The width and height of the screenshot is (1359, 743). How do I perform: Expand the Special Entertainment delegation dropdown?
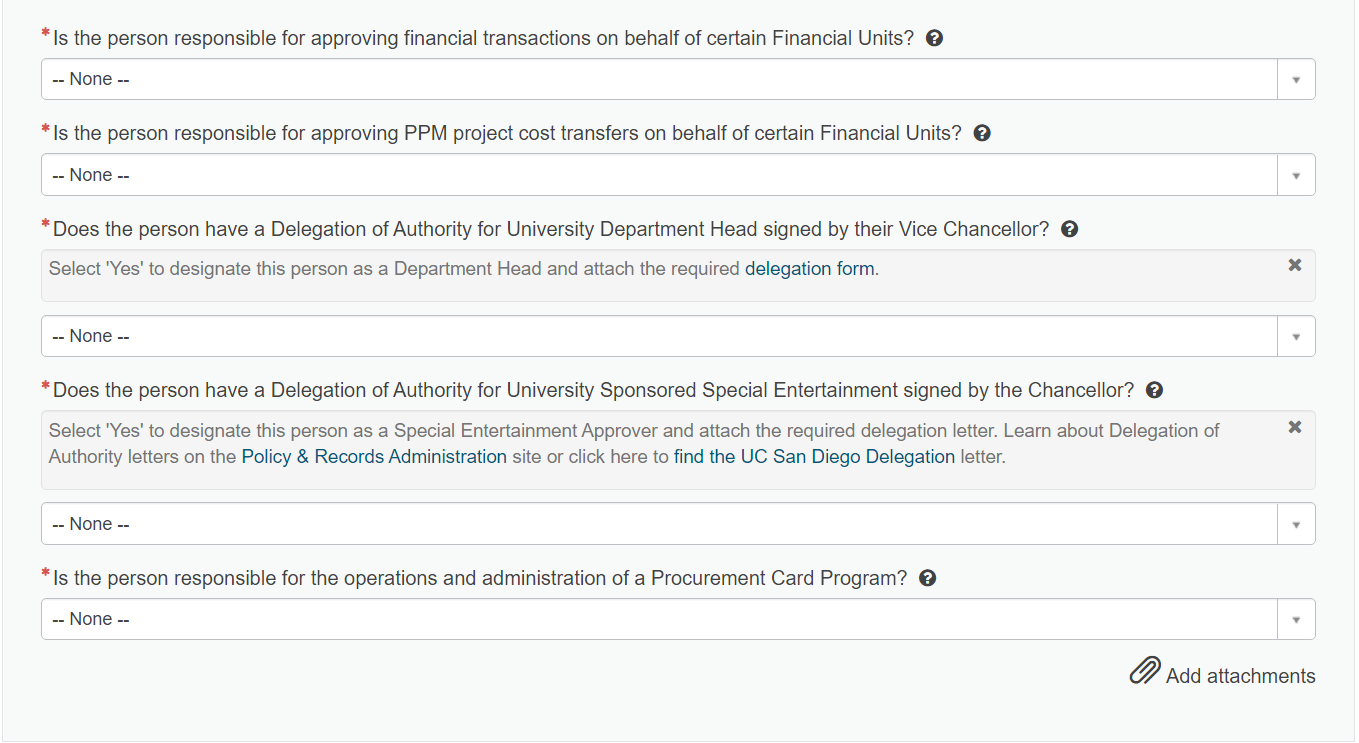pos(678,524)
